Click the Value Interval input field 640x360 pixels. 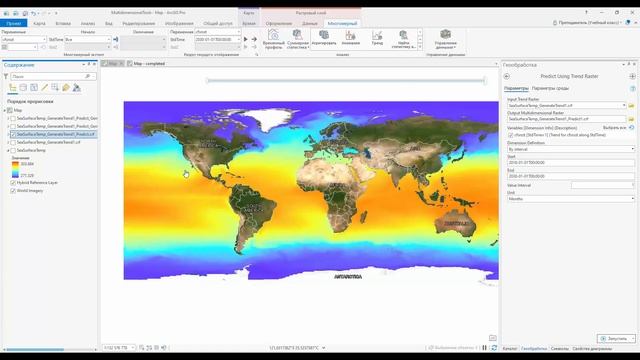(x=603, y=185)
